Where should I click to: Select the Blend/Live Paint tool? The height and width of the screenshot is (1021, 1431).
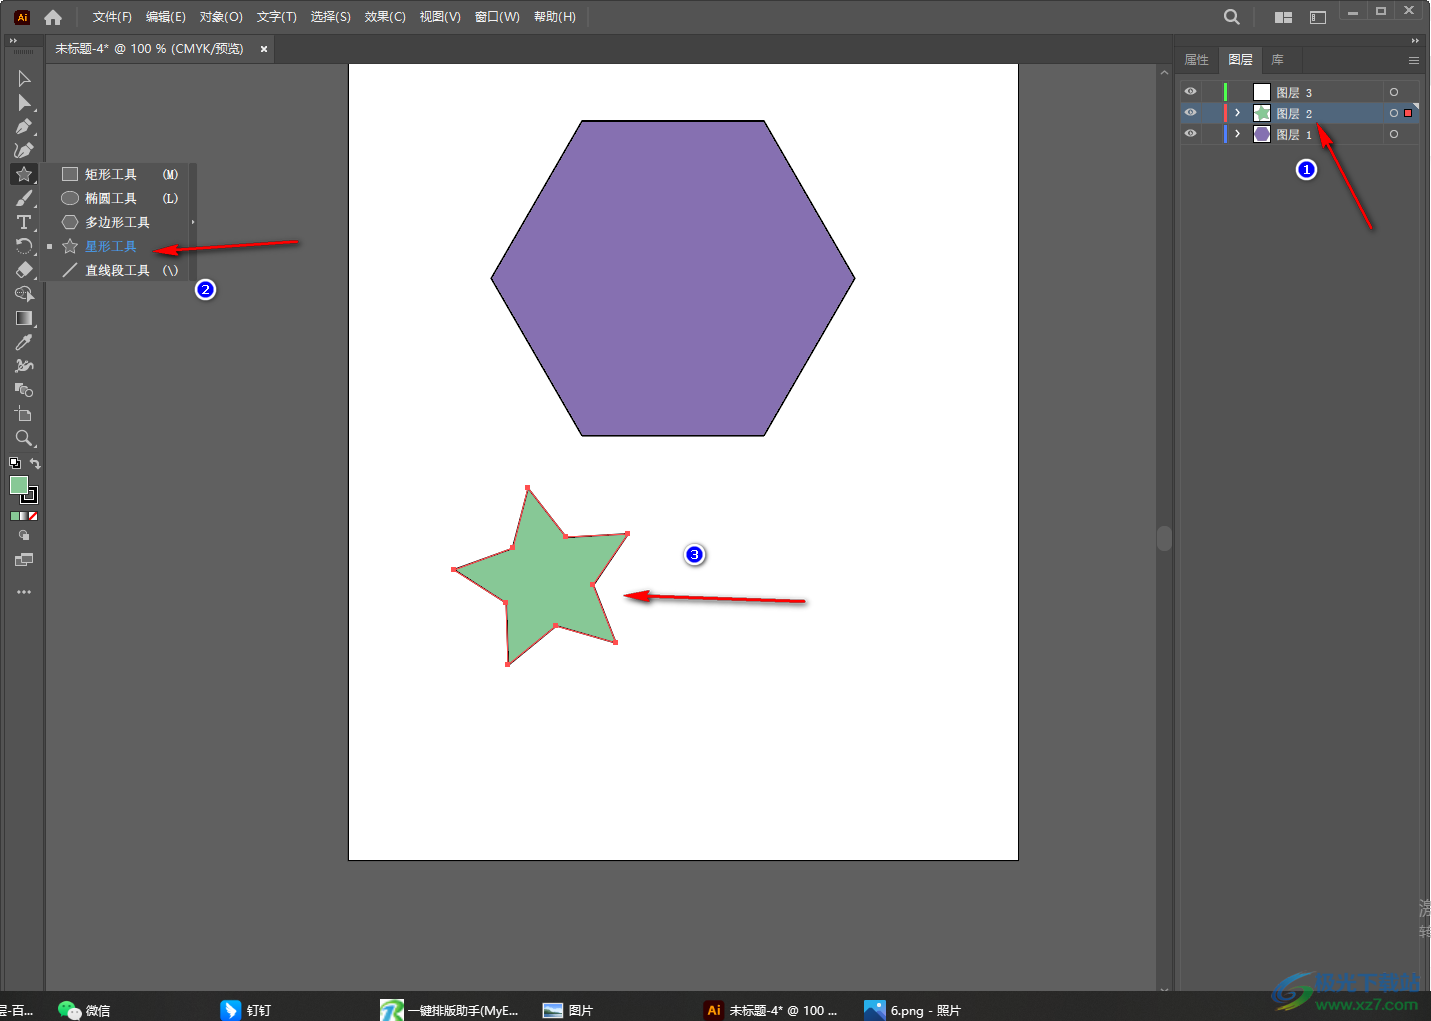[24, 390]
